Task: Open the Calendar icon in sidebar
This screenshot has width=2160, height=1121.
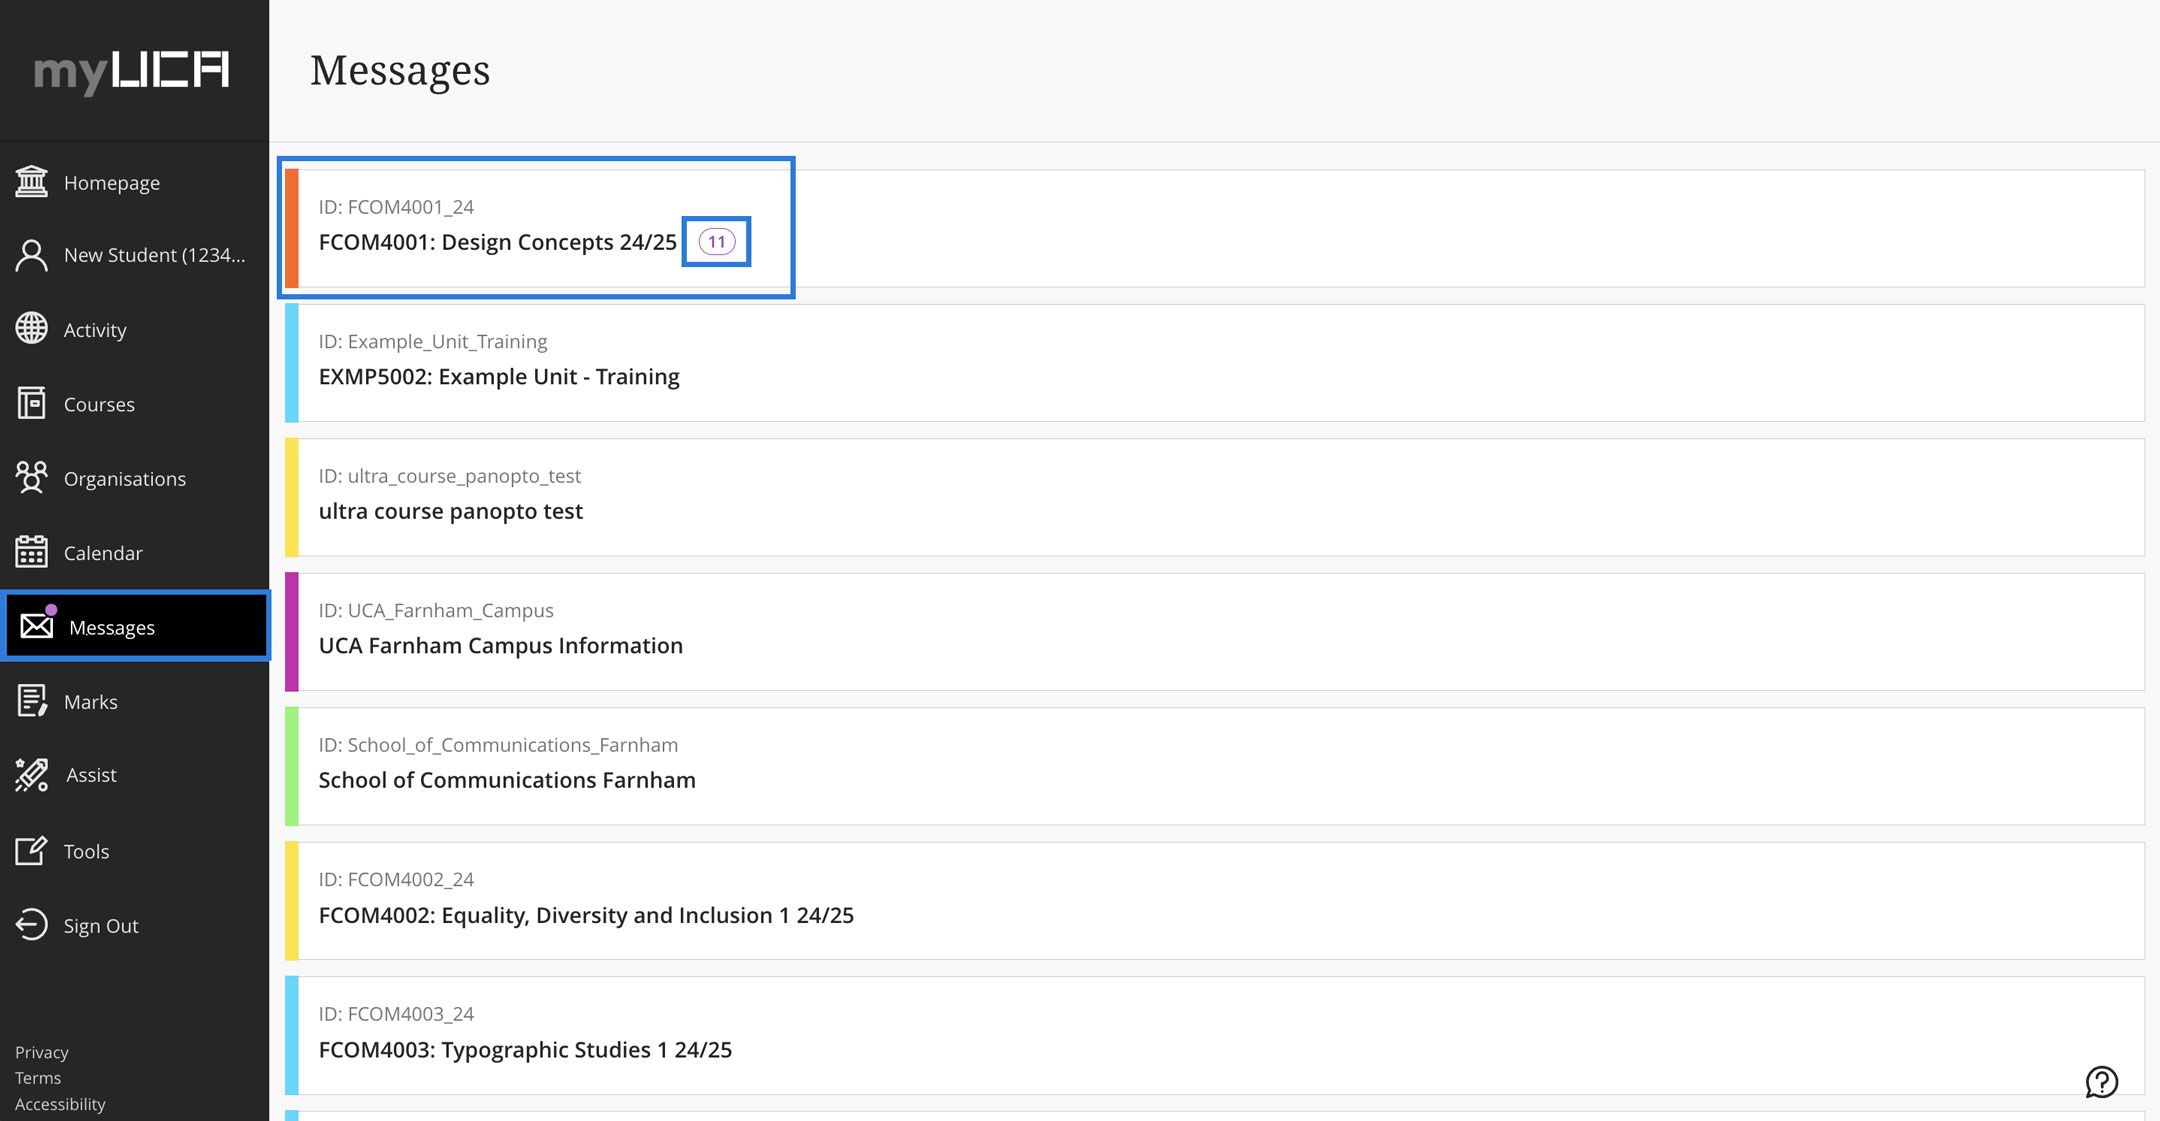Action: pyautogui.click(x=32, y=552)
